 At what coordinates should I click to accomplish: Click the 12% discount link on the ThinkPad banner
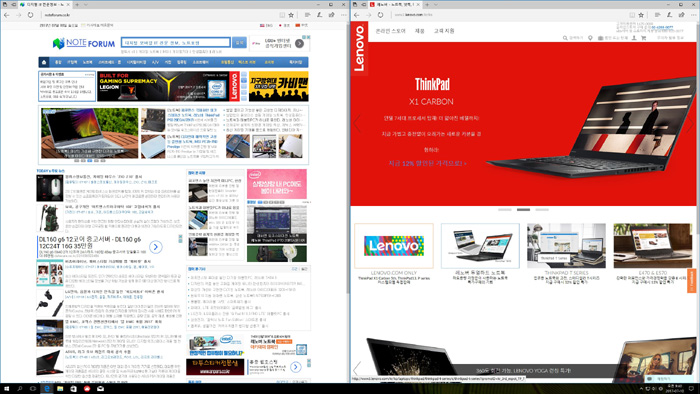[x=427, y=163]
